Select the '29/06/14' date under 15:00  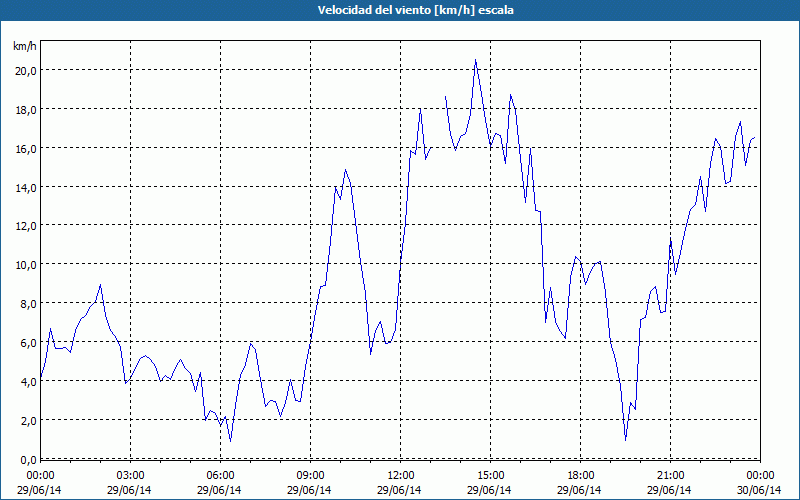click(490, 490)
